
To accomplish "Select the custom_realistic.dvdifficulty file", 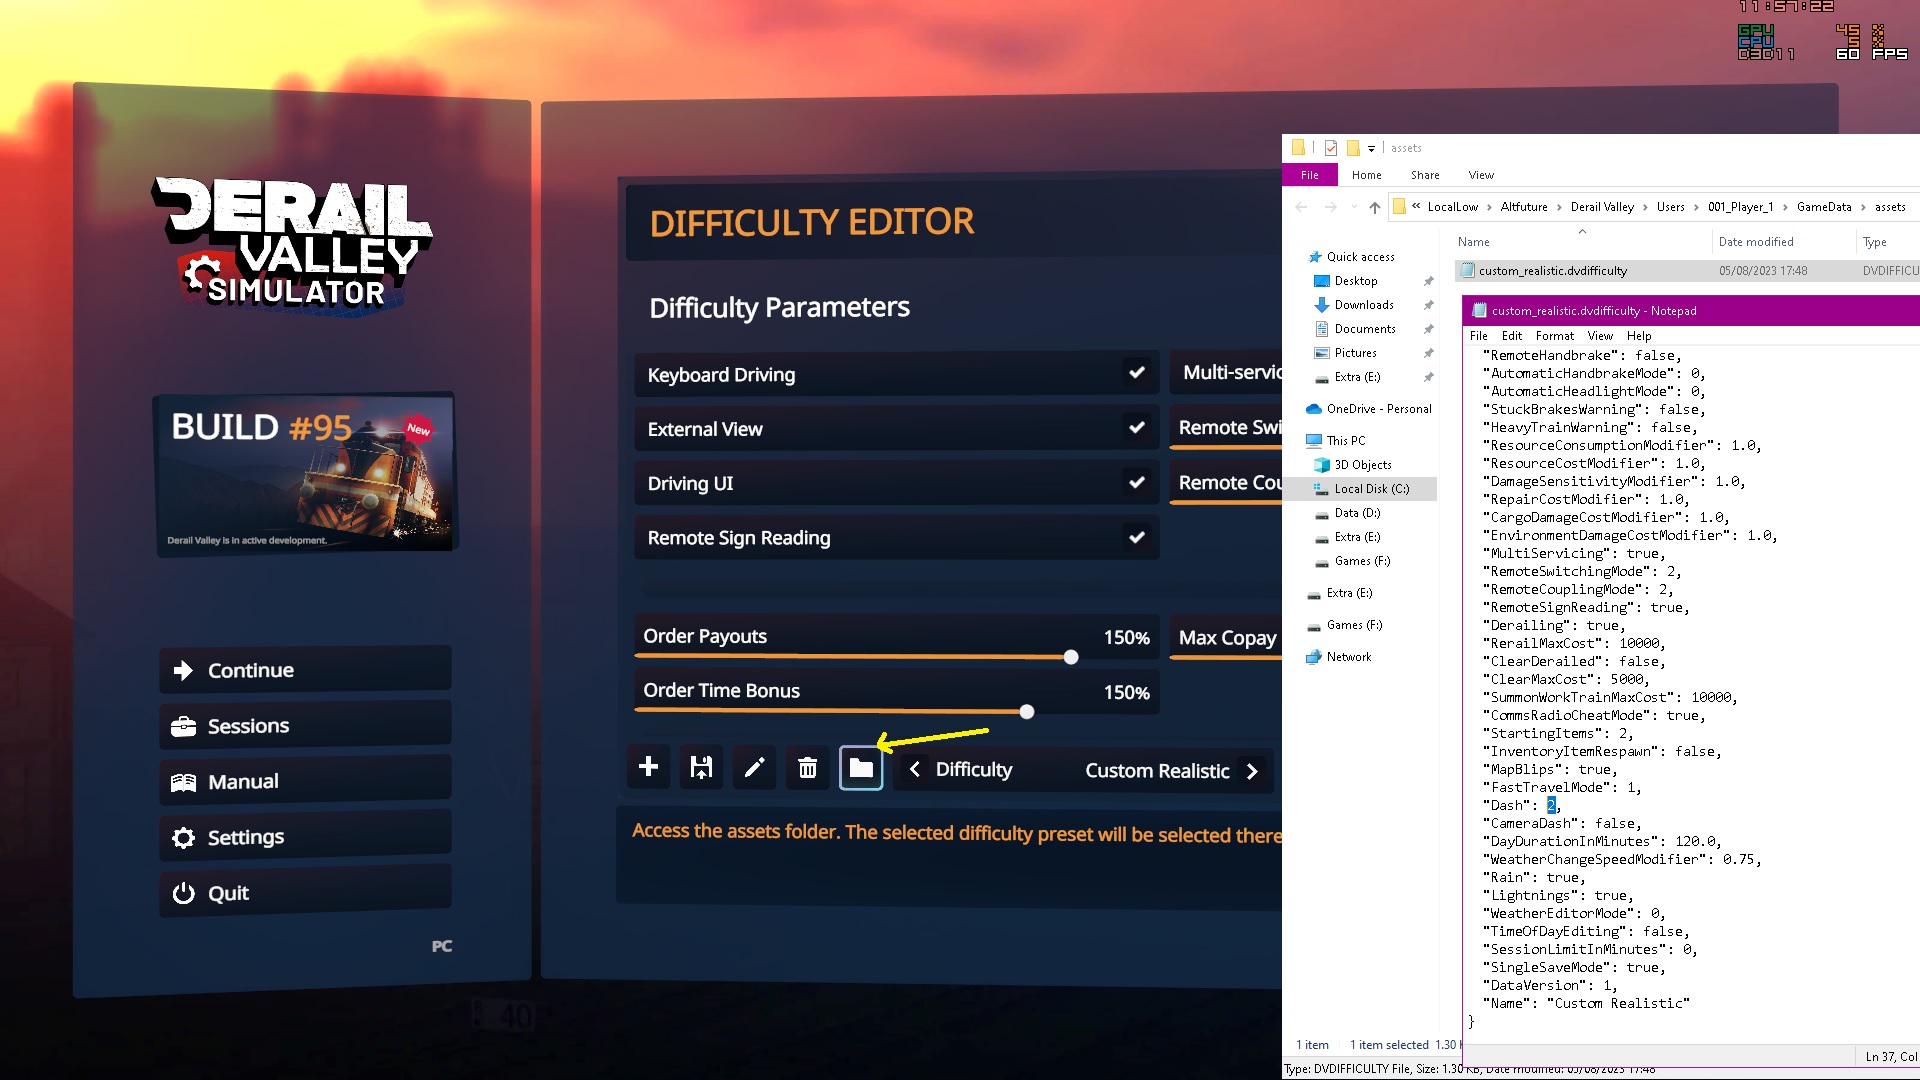I will tap(1552, 271).
